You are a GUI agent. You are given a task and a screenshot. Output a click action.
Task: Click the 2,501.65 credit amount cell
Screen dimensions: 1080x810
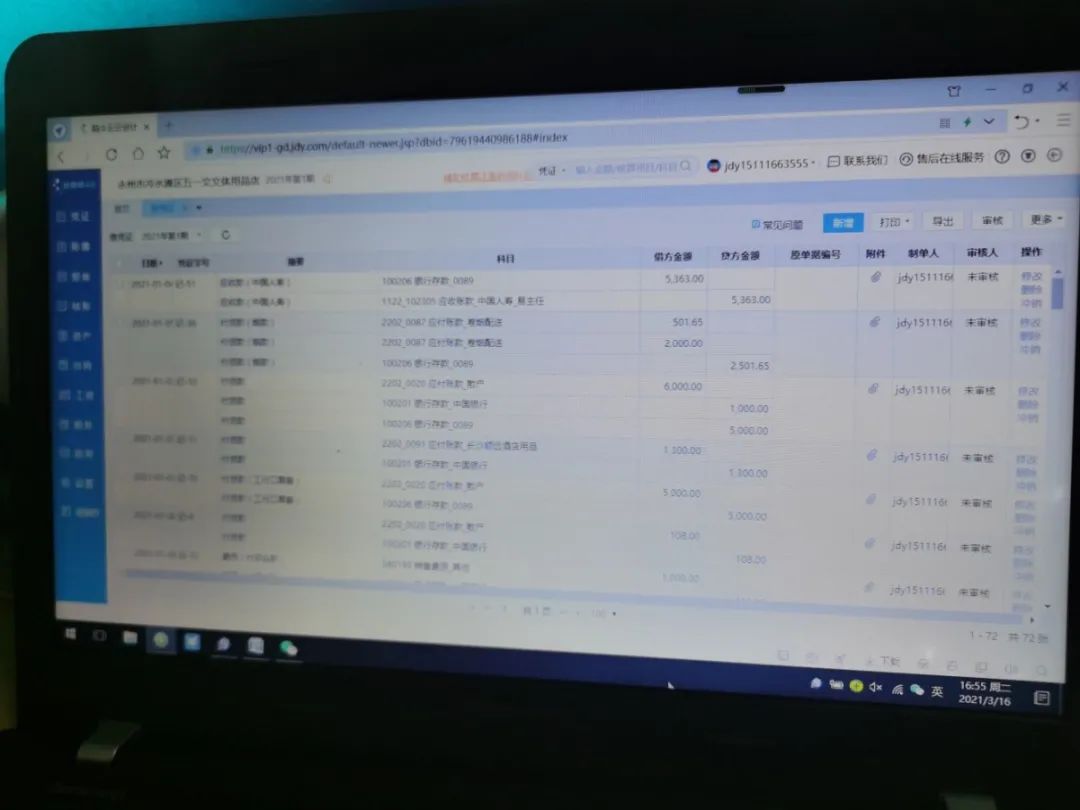(x=749, y=366)
